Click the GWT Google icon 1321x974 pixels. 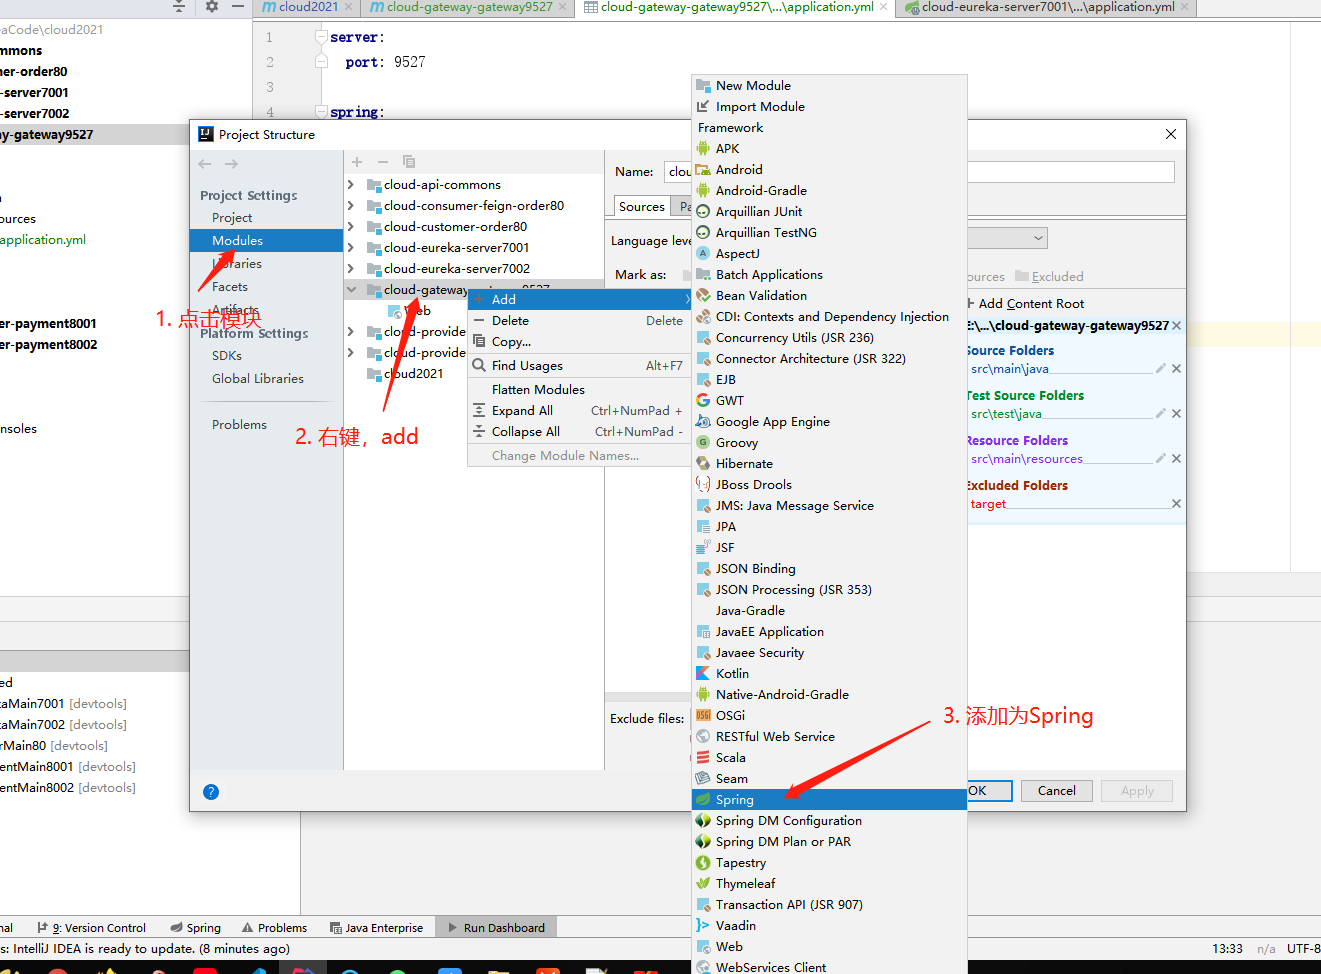(x=703, y=401)
